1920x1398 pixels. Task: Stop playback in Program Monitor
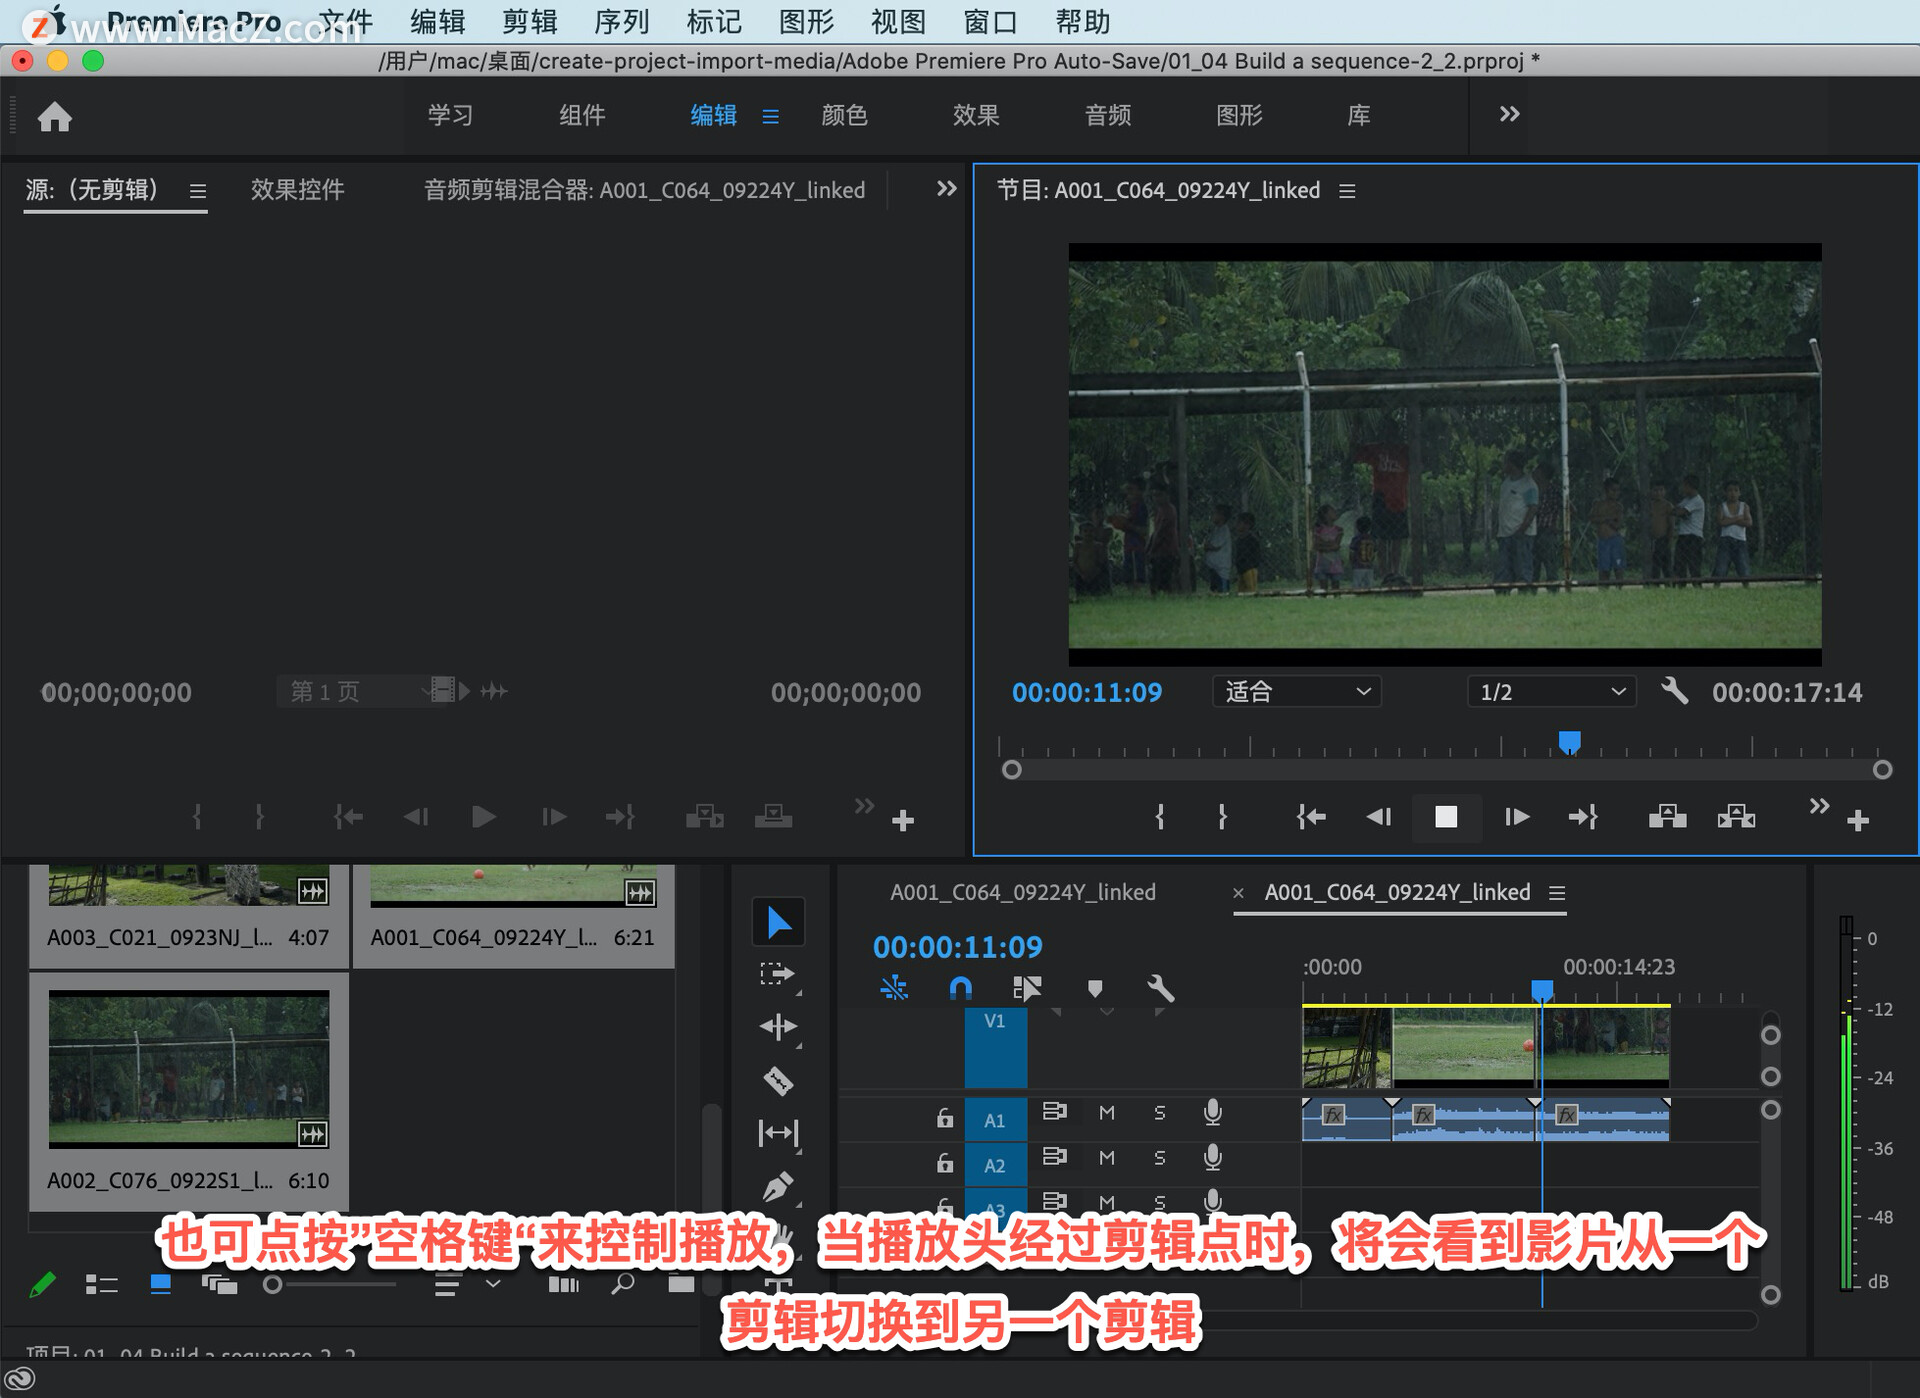(1446, 817)
